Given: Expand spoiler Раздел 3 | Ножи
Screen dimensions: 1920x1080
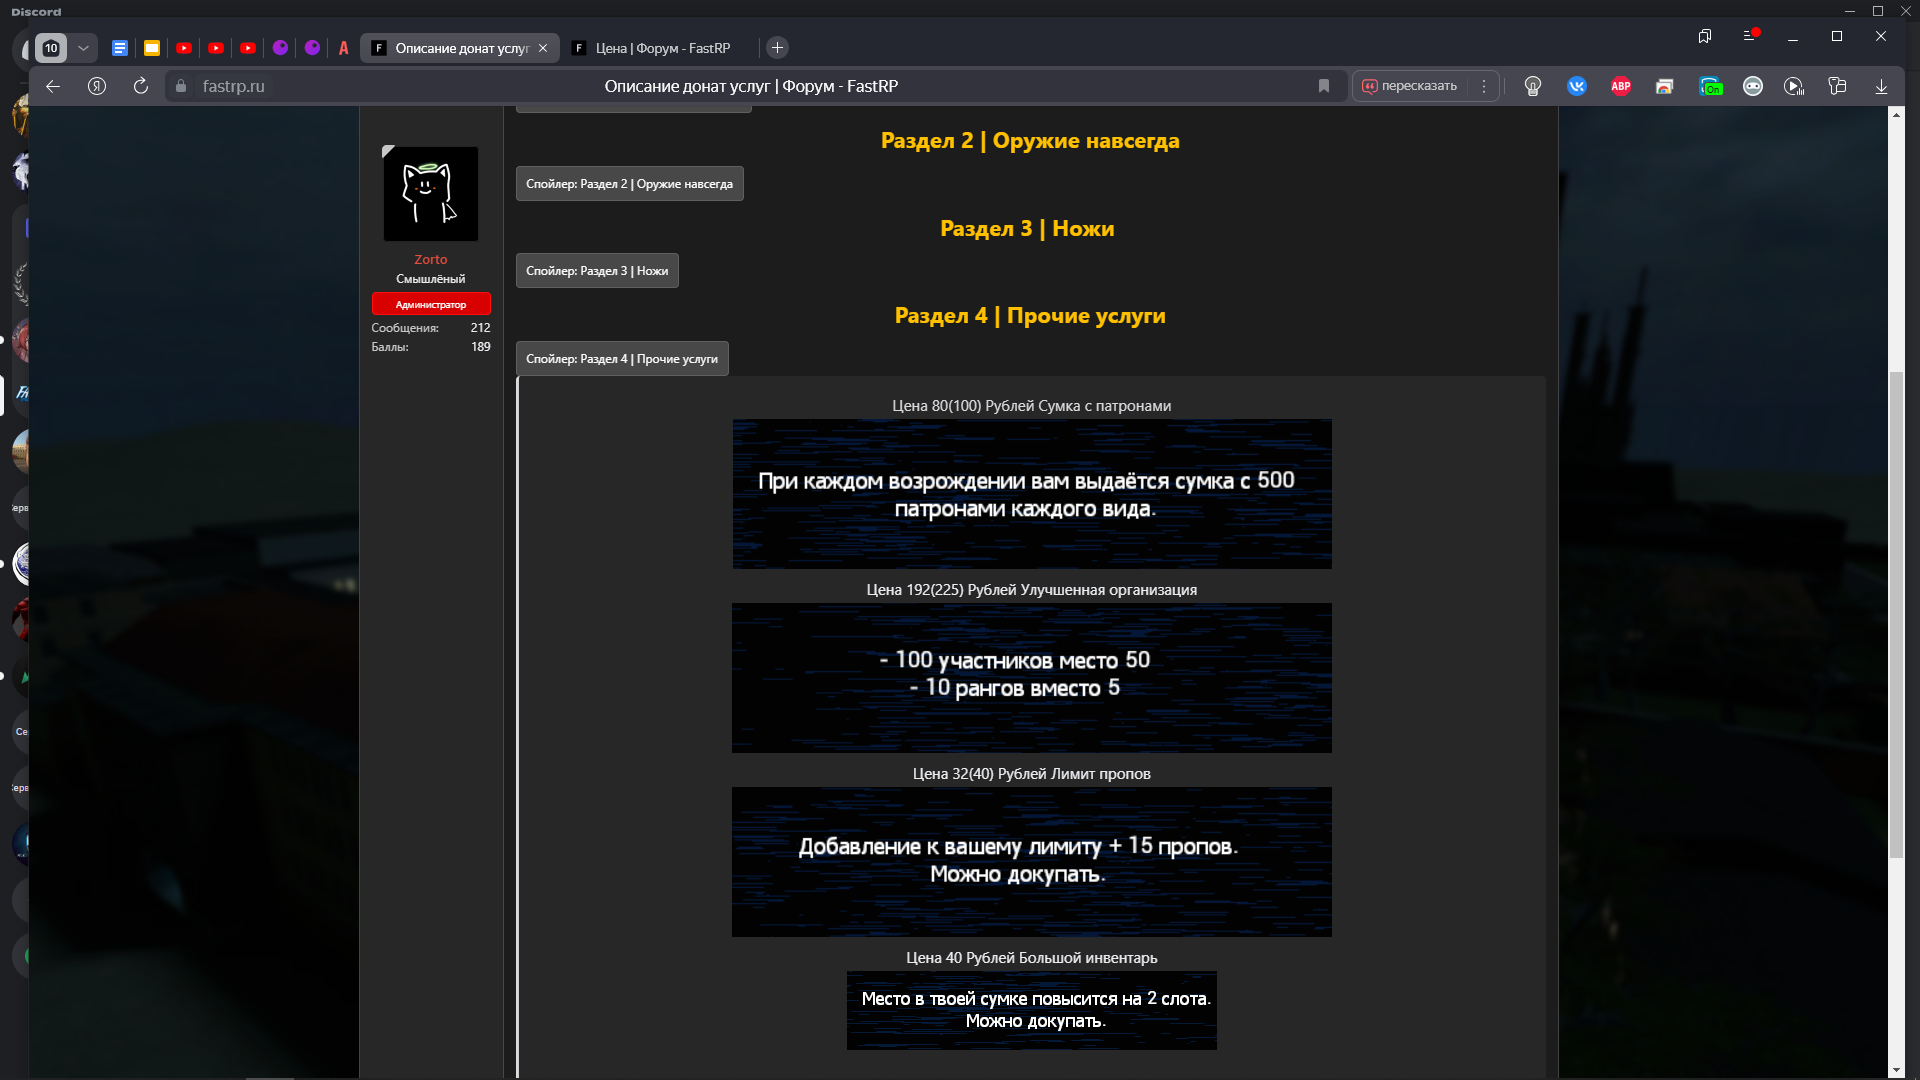Looking at the screenshot, I should point(597,271).
